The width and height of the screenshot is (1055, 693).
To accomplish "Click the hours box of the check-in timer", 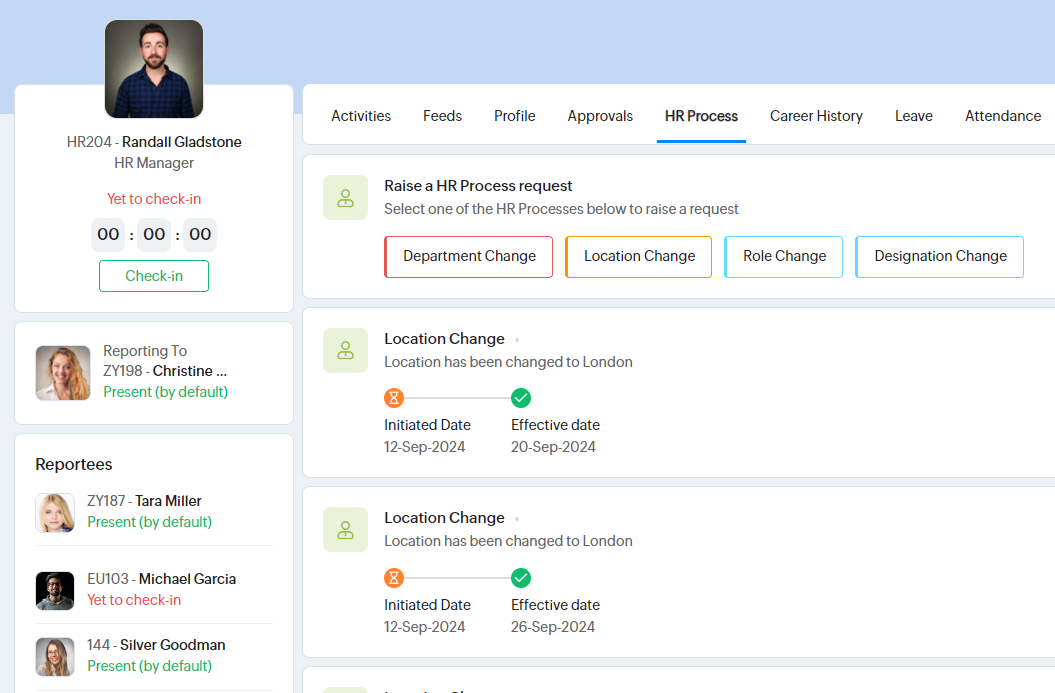I will [x=108, y=234].
